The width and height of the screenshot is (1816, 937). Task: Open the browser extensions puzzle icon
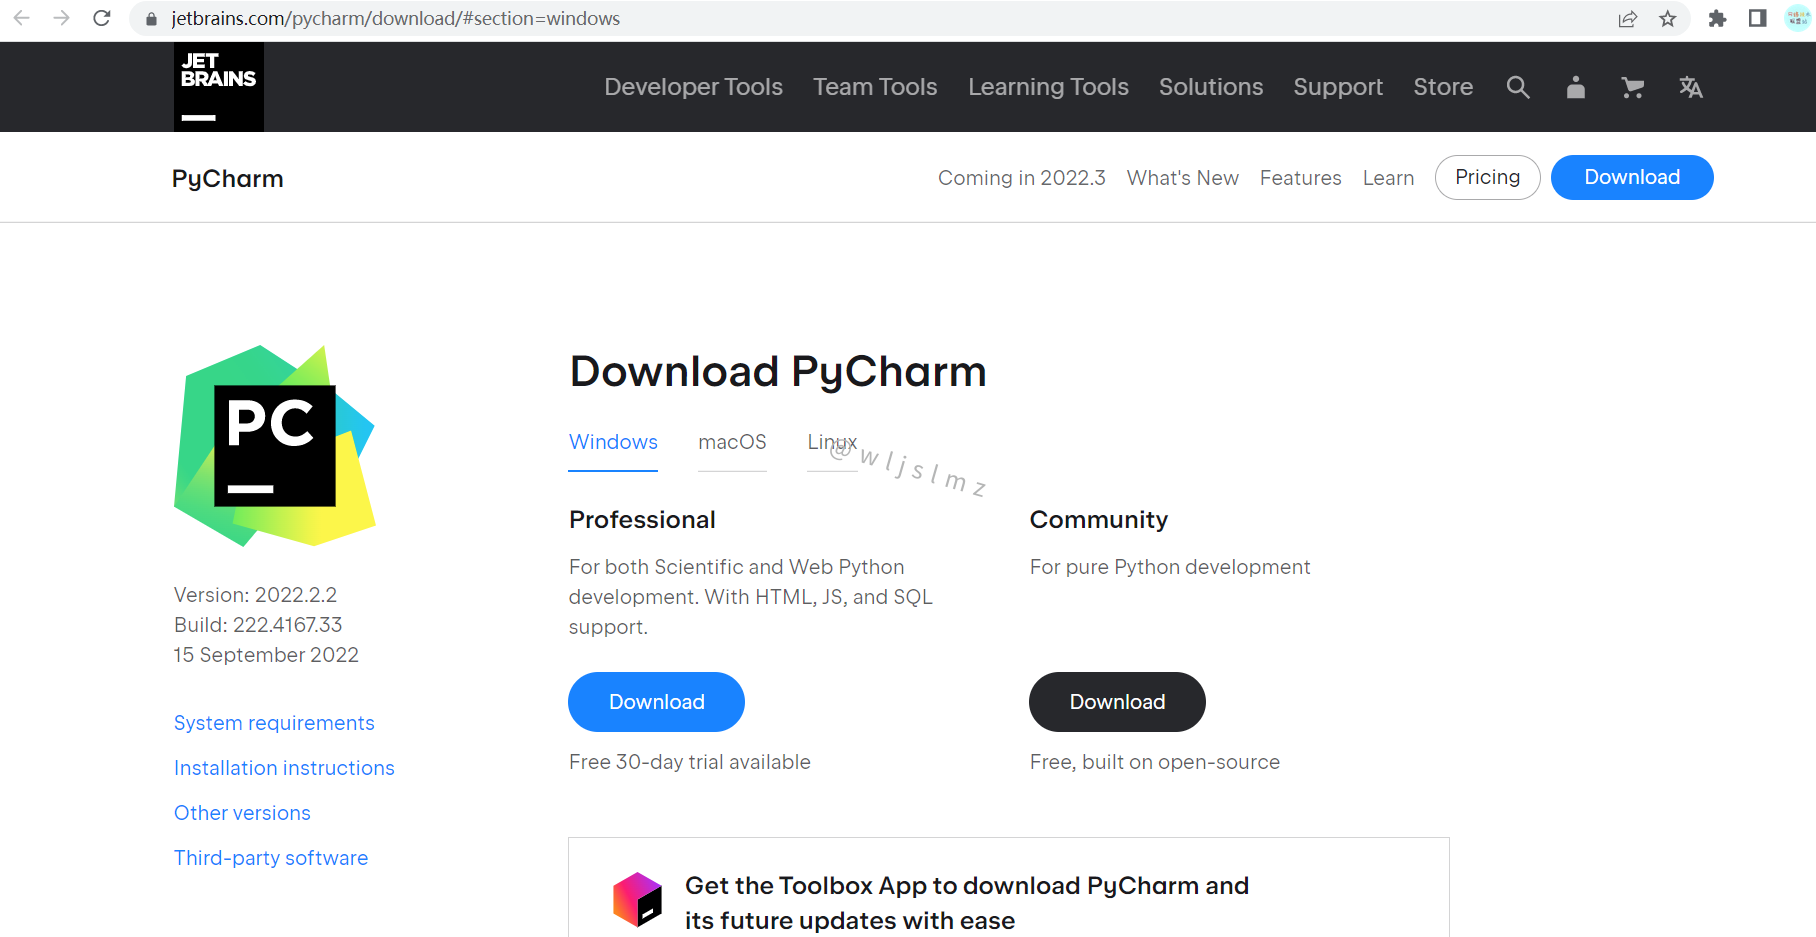click(x=1718, y=18)
